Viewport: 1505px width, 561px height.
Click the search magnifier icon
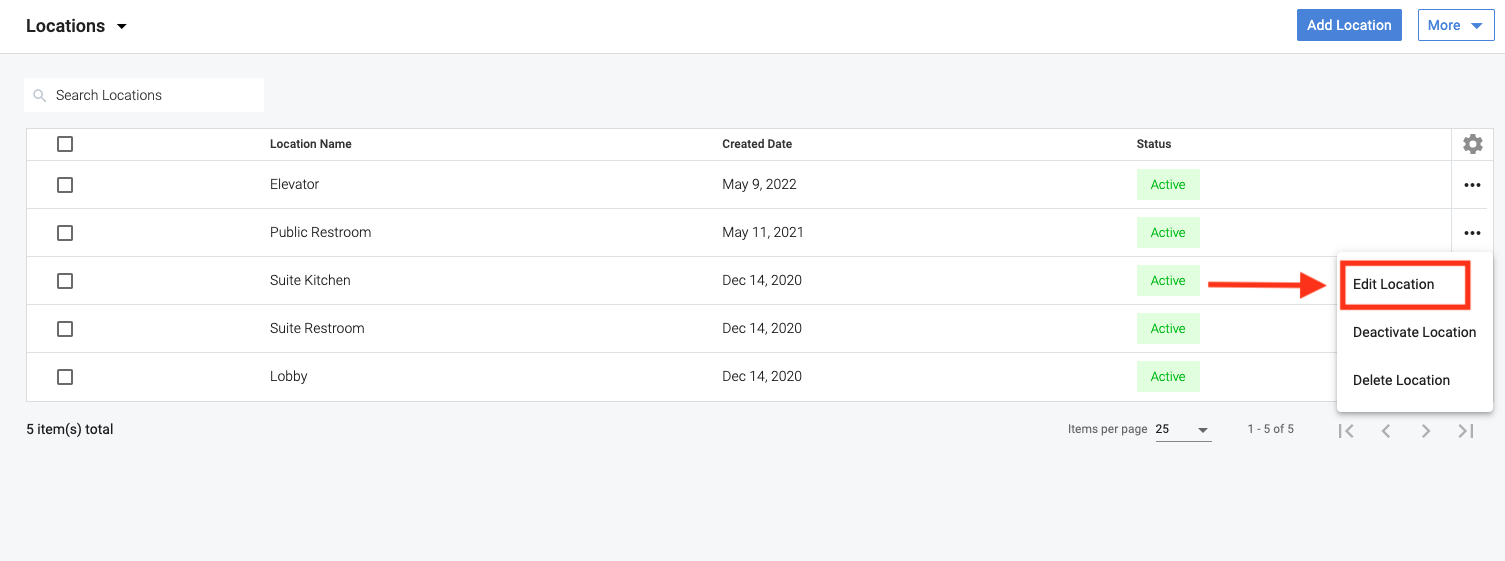pyautogui.click(x=40, y=96)
